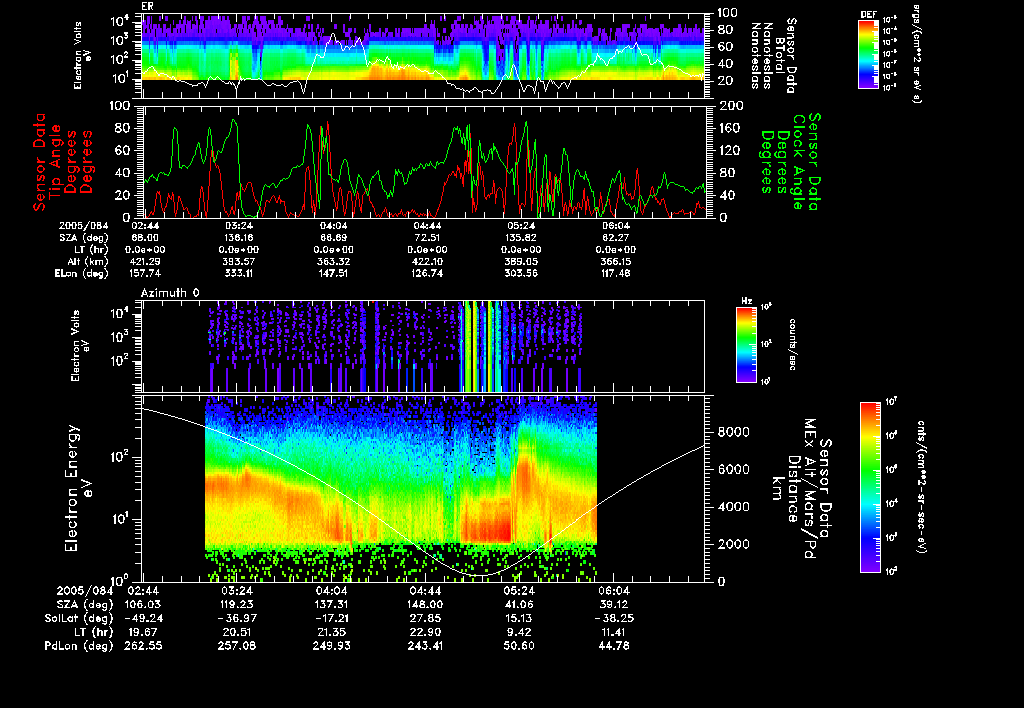Screen dimensions: 1024x708
Task: Click the cnts/(cm**2-sr-sec-eV) color scale bar
Action: click(x=870, y=487)
